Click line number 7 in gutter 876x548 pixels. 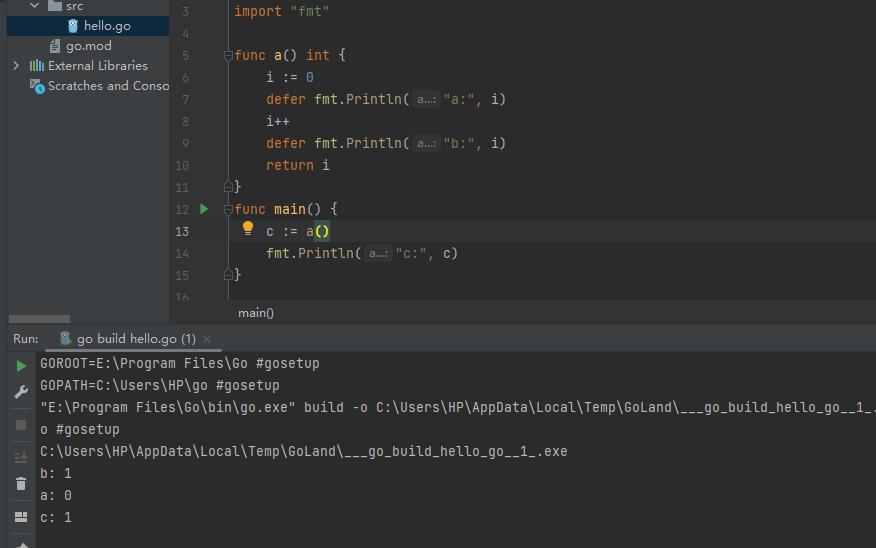(185, 99)
